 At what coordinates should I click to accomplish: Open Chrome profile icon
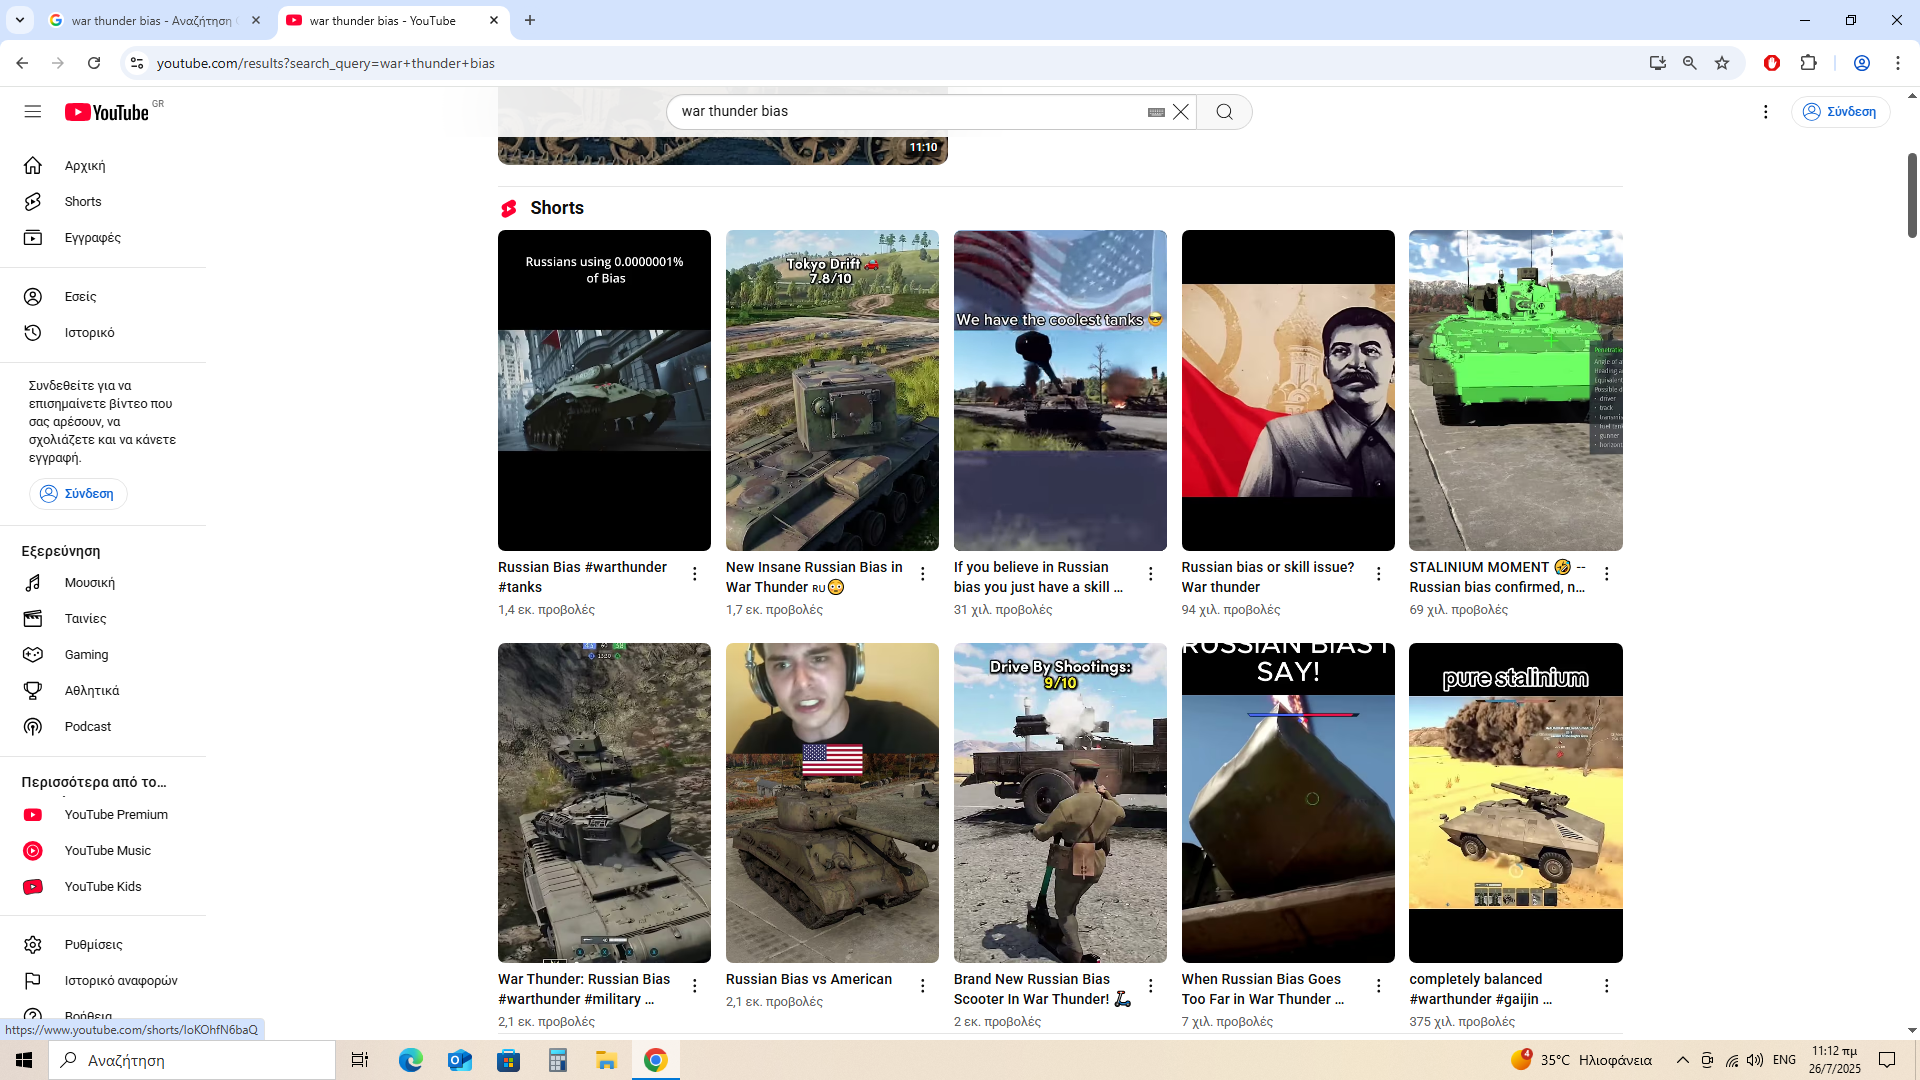pyautogui.click(x=1862, y=63)
